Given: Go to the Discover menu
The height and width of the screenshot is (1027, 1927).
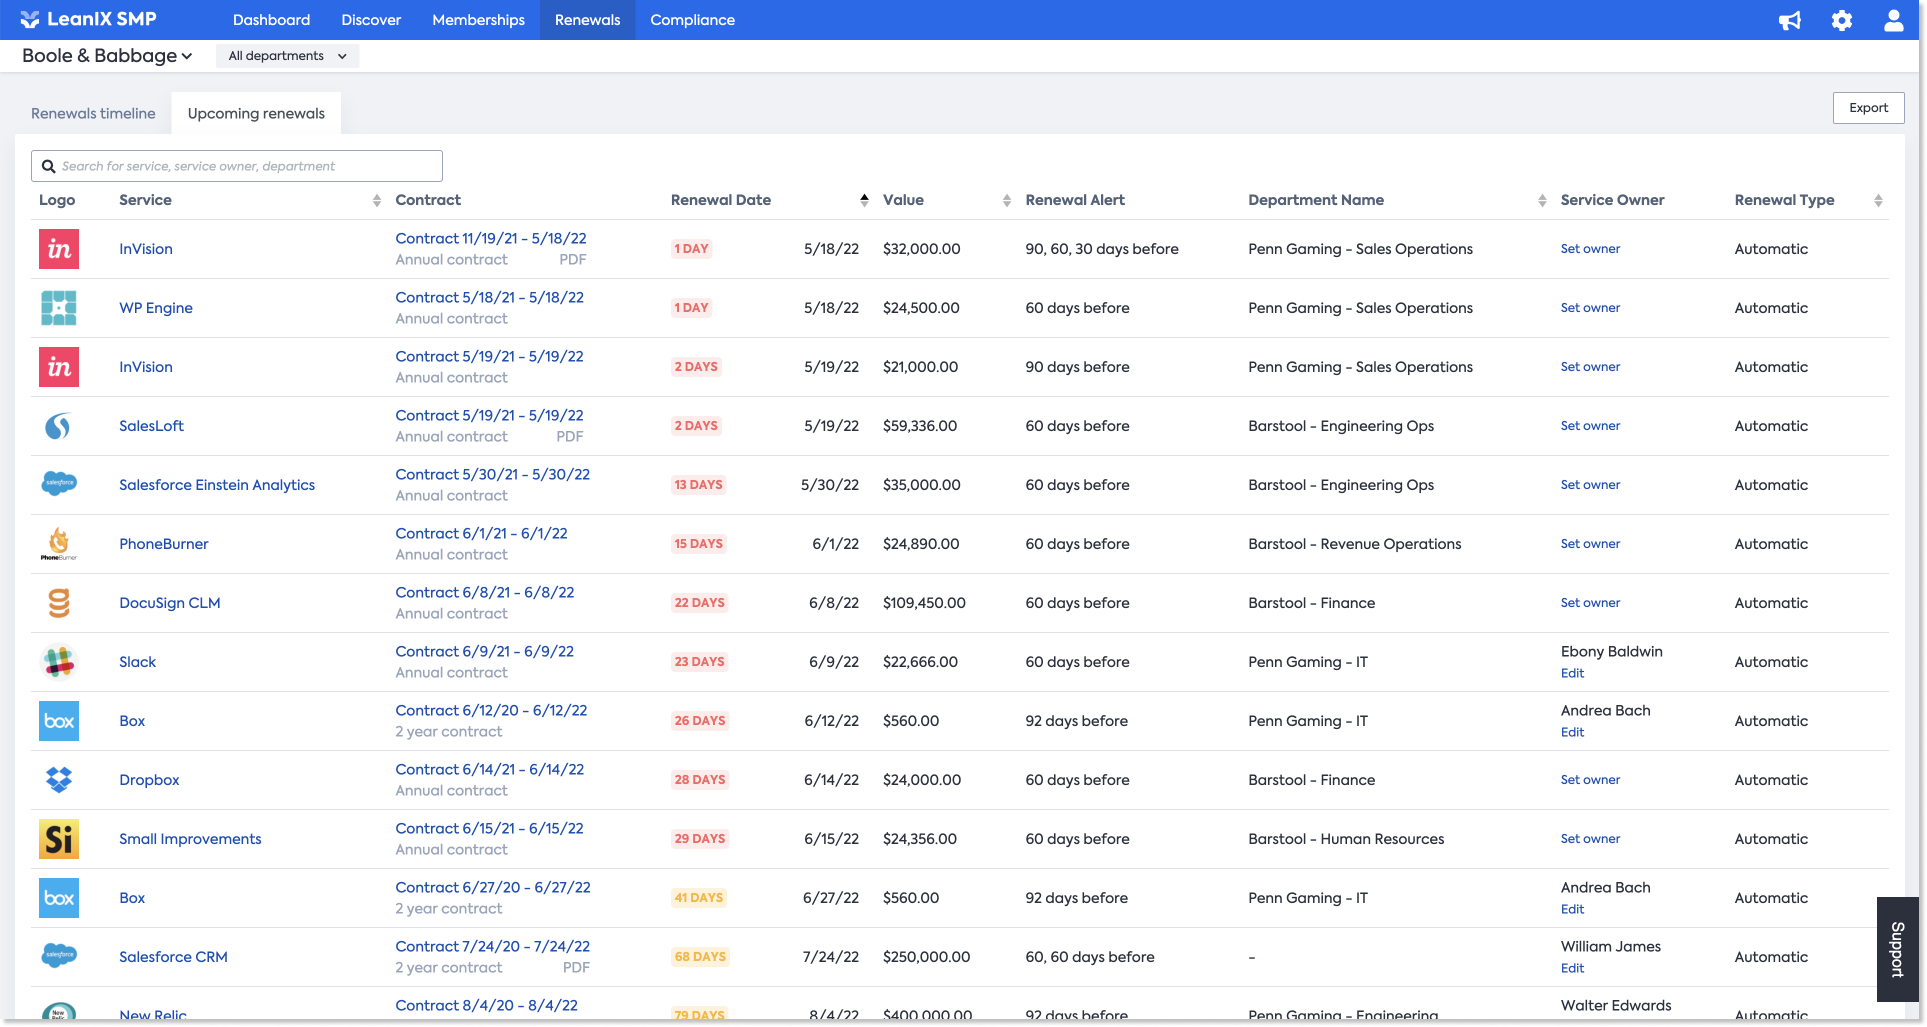Looking at the screenshot, I should (x=371, y=20).
